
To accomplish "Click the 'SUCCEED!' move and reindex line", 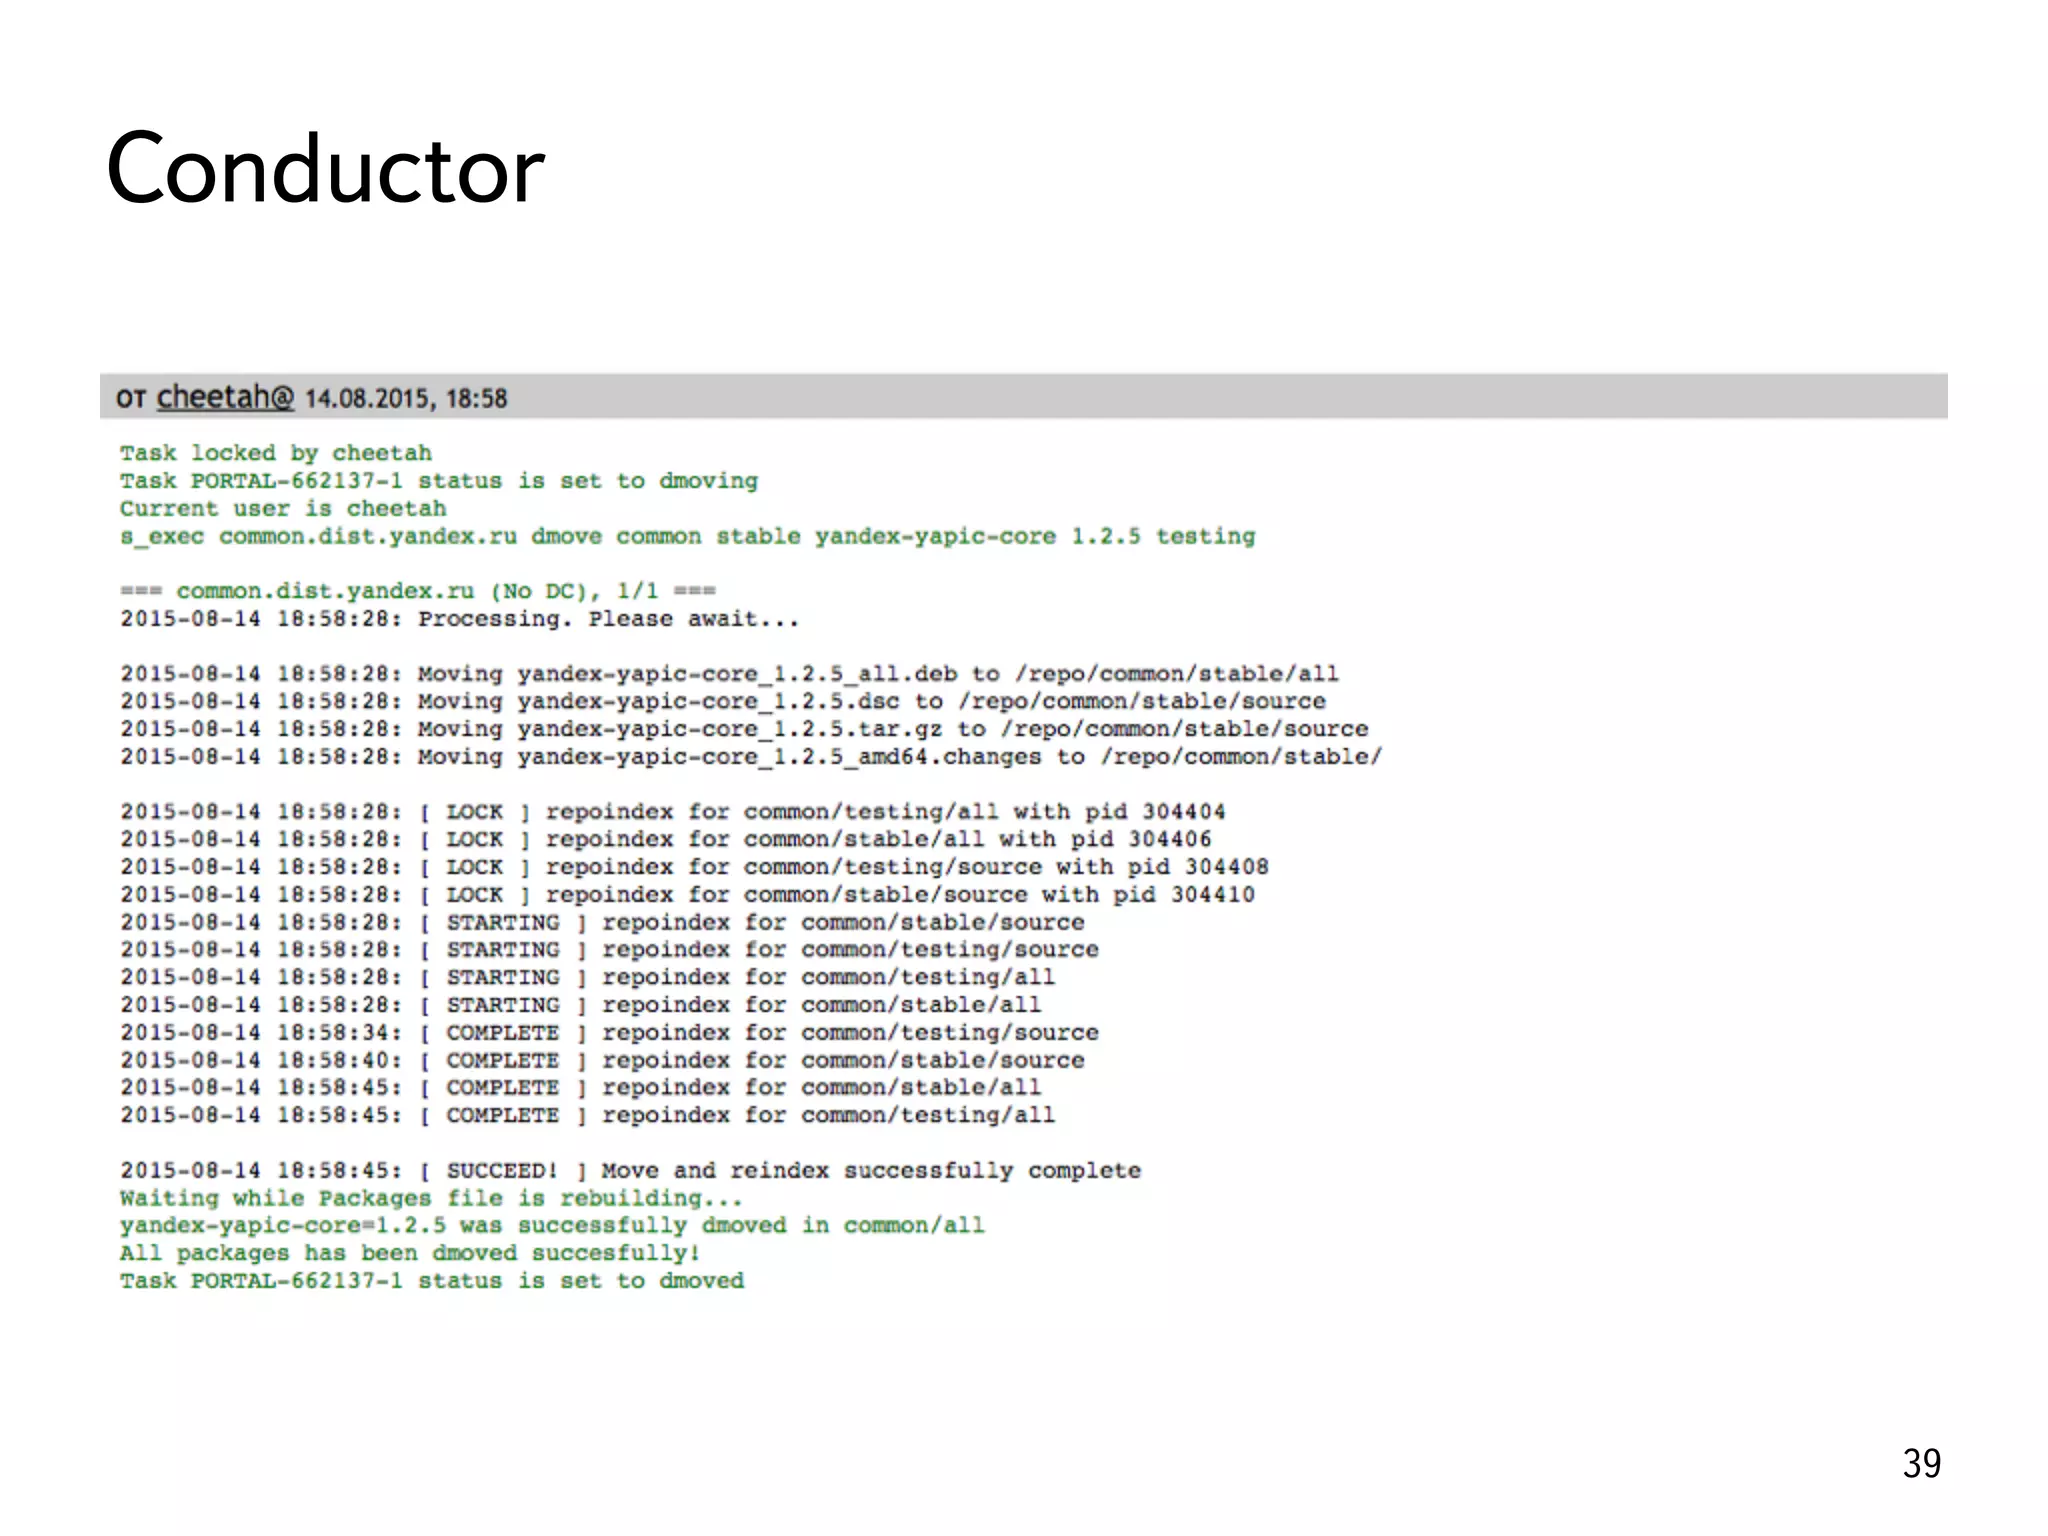I will click(630, 1171).
